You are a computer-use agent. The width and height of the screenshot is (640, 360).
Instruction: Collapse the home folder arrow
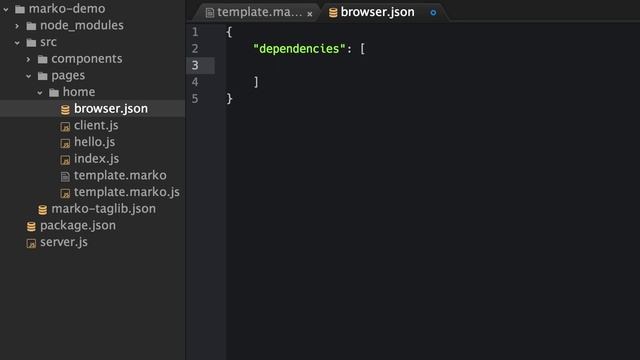point(40,93)
